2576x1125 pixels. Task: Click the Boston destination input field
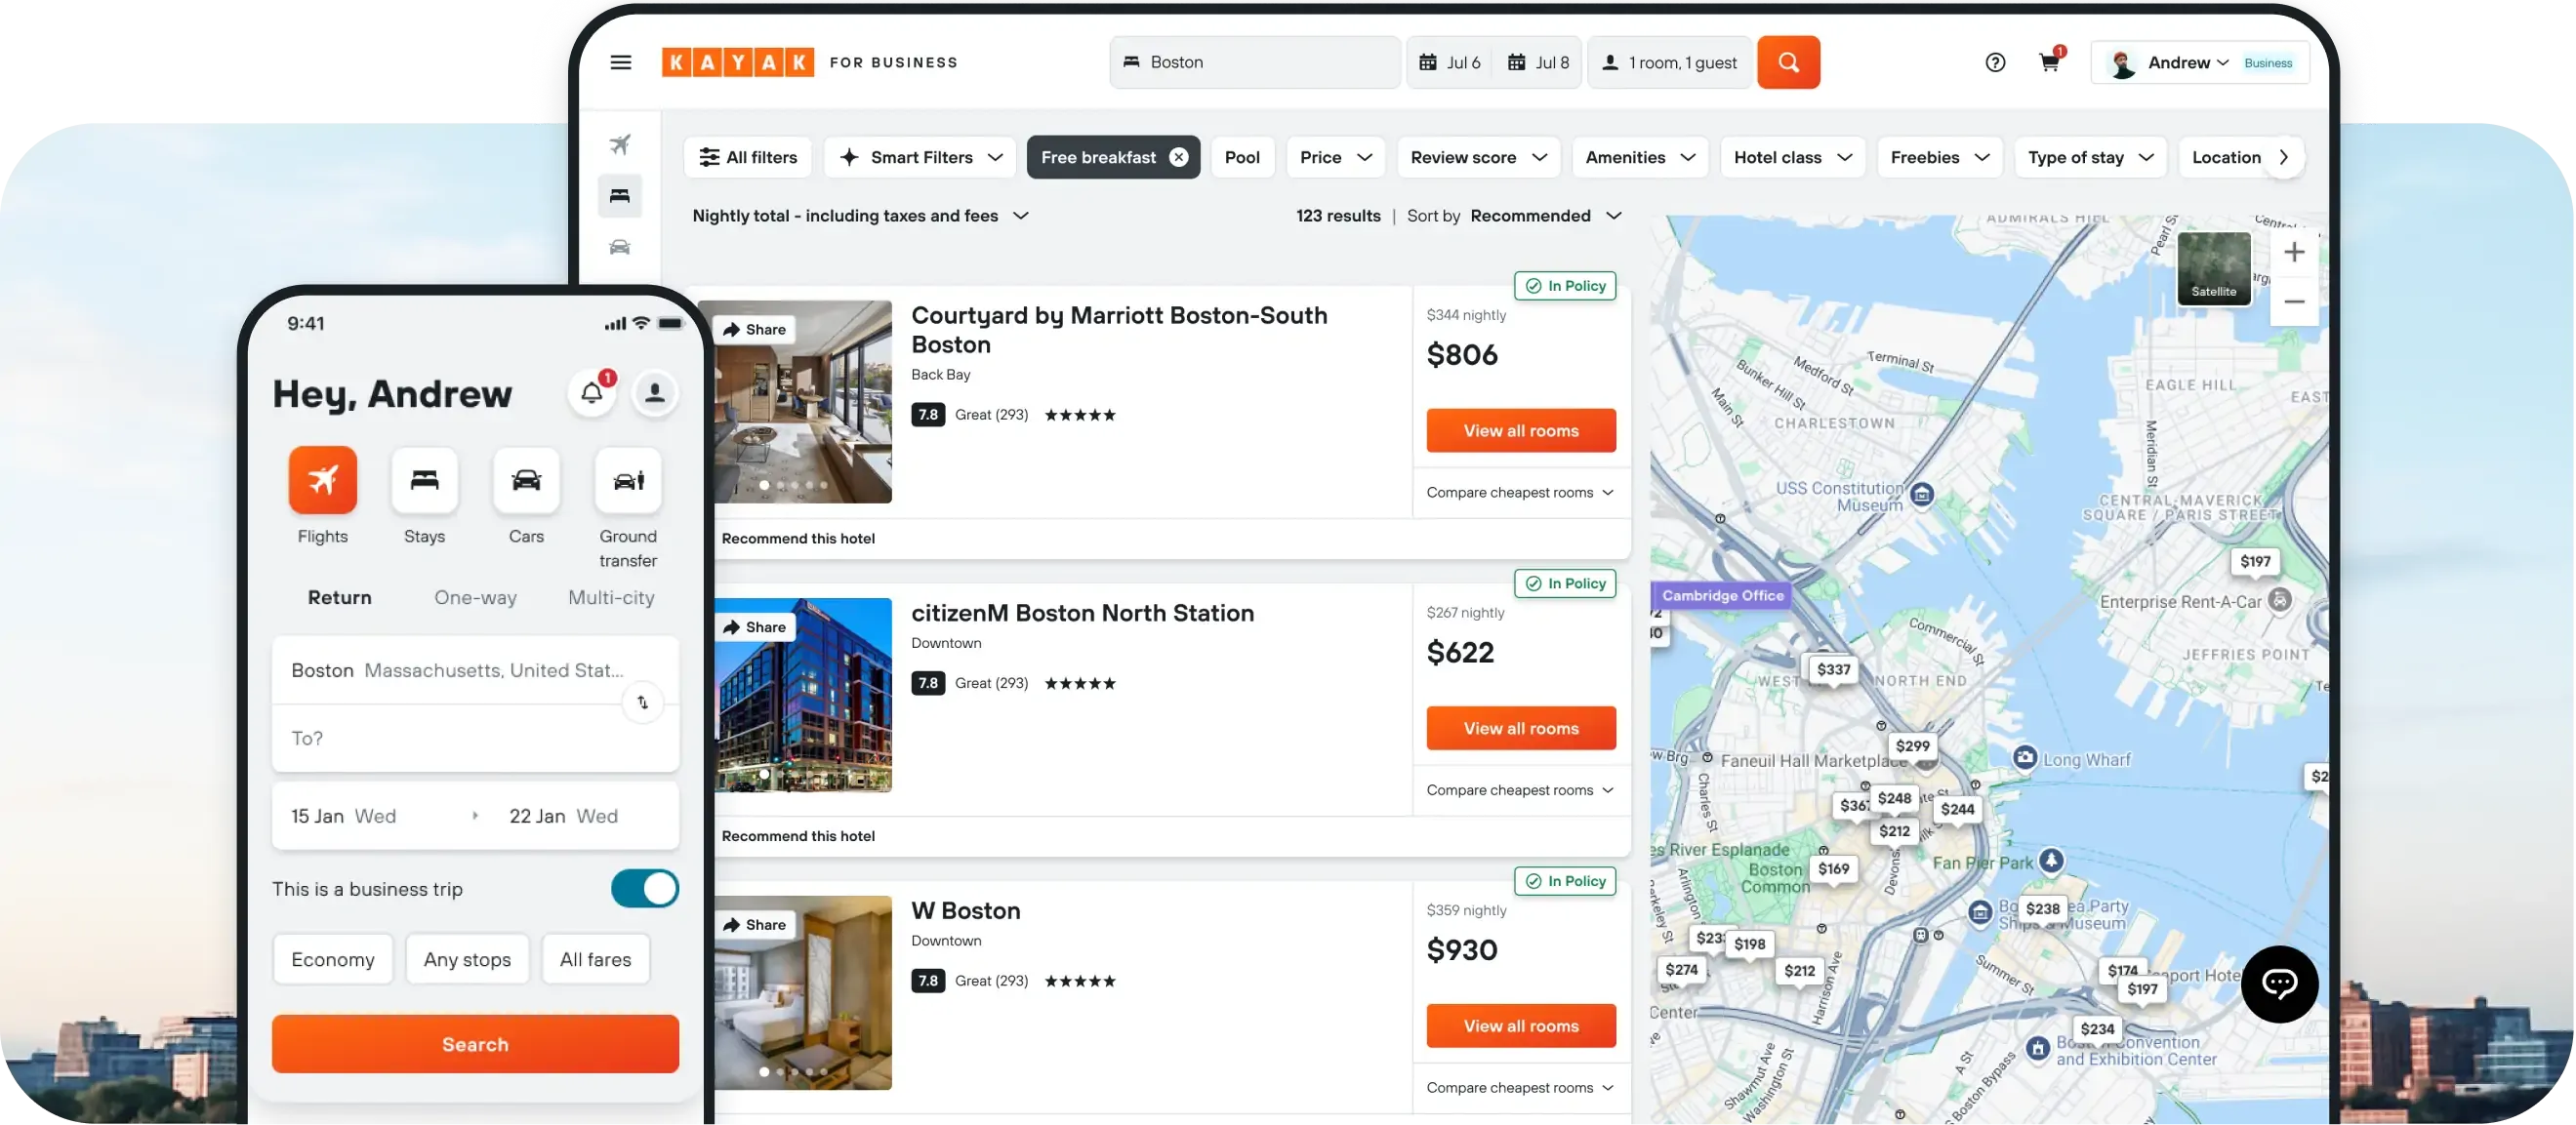pos(1254,62)
